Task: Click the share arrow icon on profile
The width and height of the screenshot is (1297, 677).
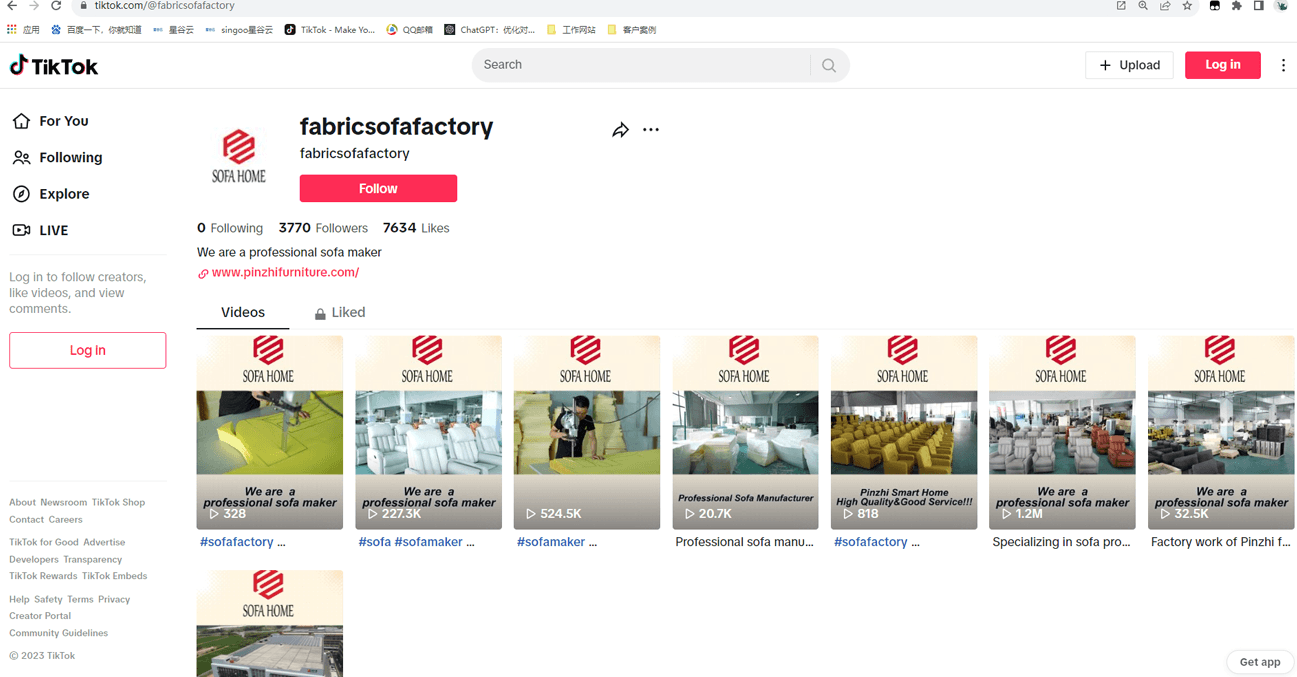Action: pos(620,130)
